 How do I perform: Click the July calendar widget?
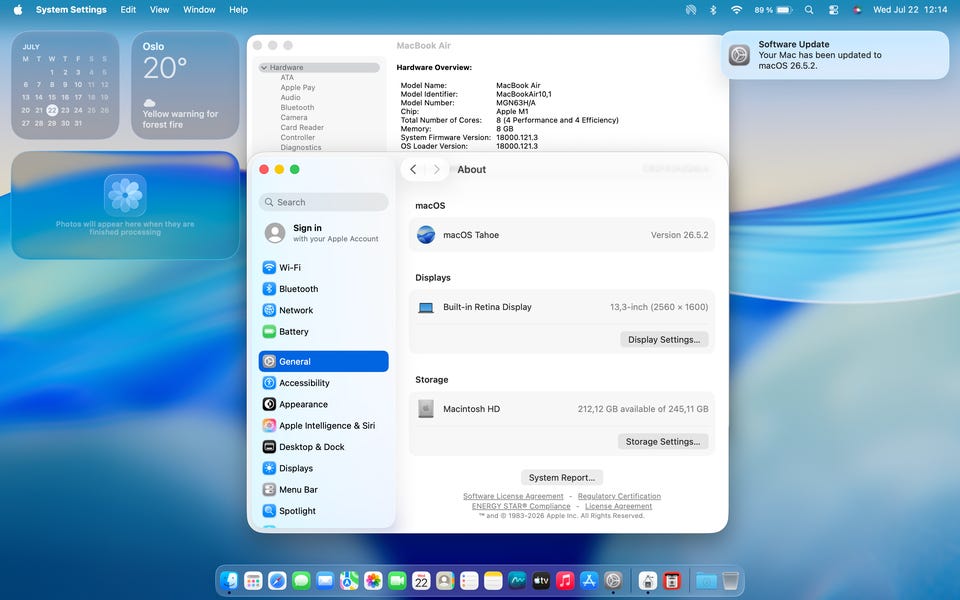(x=65, y=85)
